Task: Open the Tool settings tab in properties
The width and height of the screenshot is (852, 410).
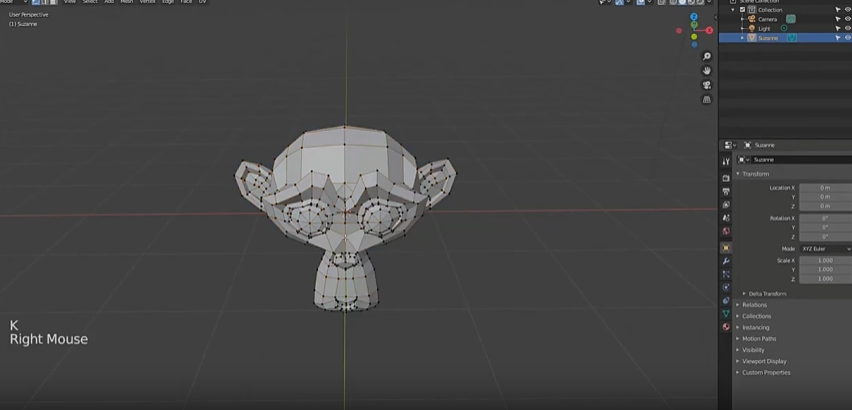Action: 726,162
